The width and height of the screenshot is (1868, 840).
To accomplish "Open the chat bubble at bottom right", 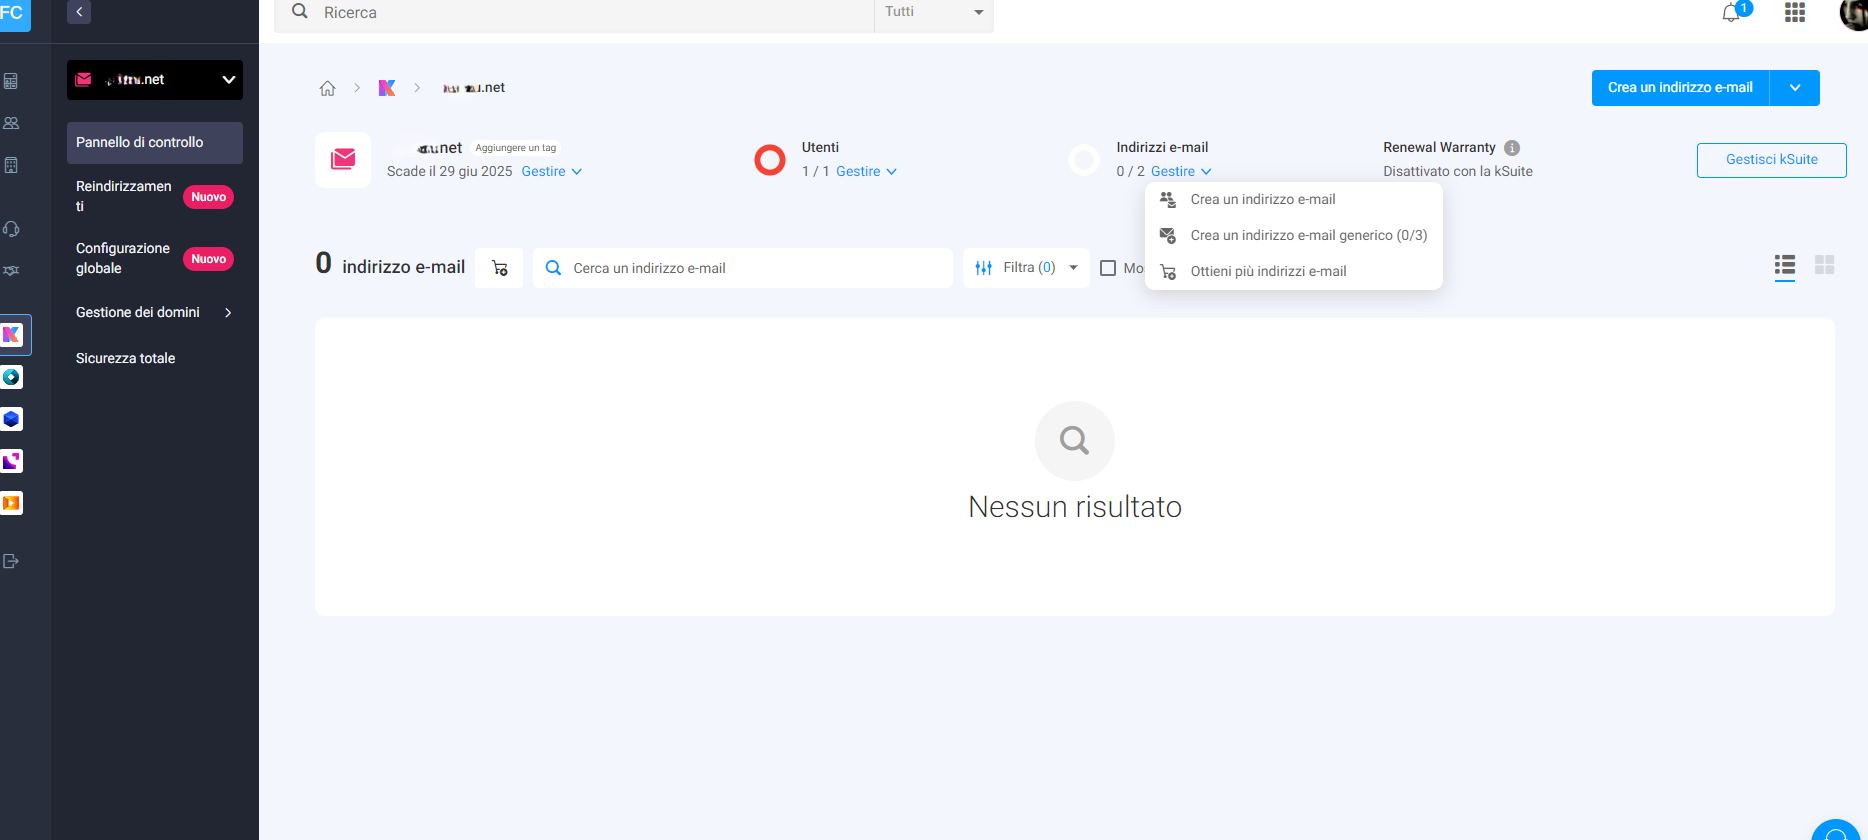I will tap(1838, 831).
